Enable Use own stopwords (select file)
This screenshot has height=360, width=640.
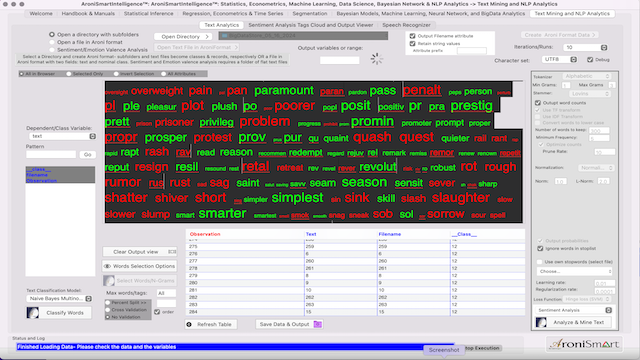(540, 262)
